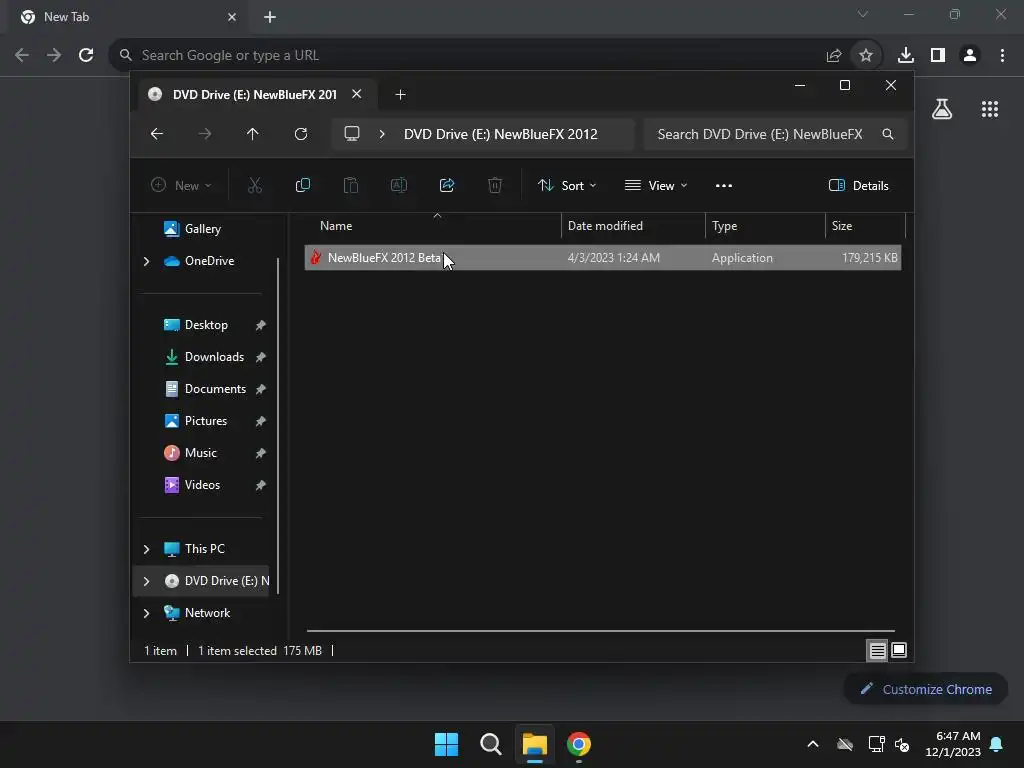Open taskbar Search
The height and width of the screenshot is (768, 1024).
tap(490, 744)
